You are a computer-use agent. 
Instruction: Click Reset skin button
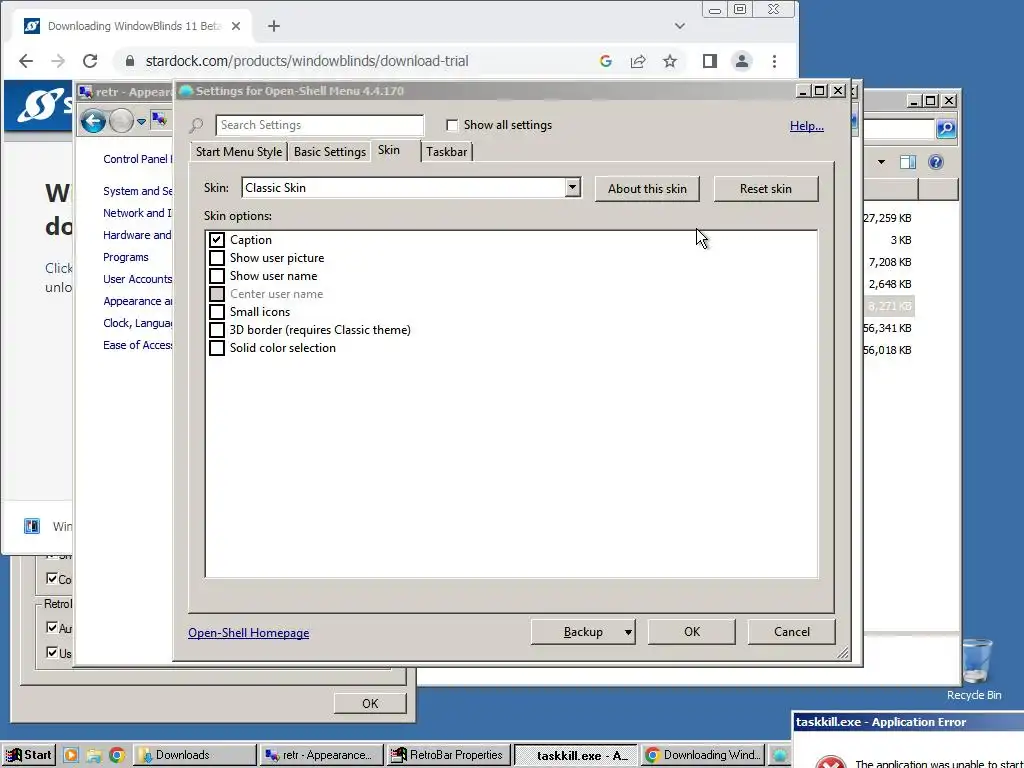[x=765, y=189]
